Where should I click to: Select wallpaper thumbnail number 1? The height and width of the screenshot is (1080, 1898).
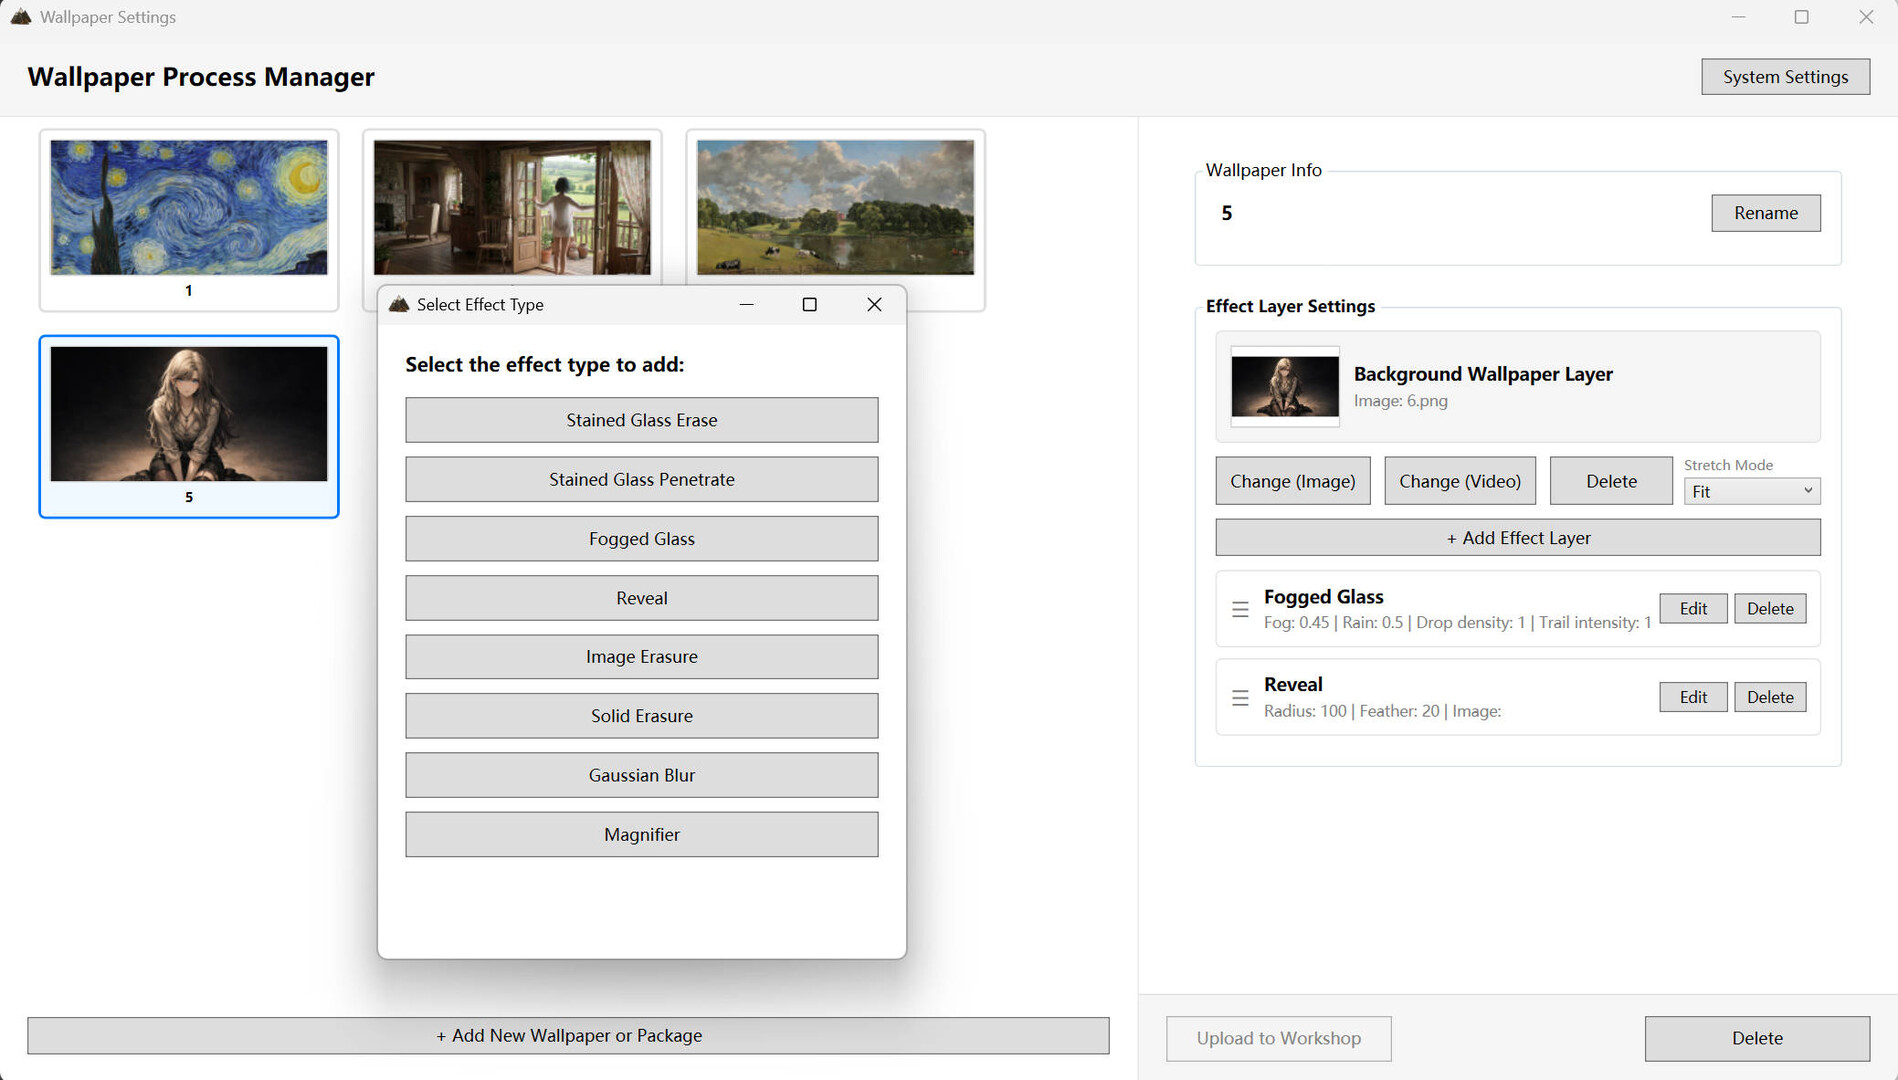(x=188, y=220)
